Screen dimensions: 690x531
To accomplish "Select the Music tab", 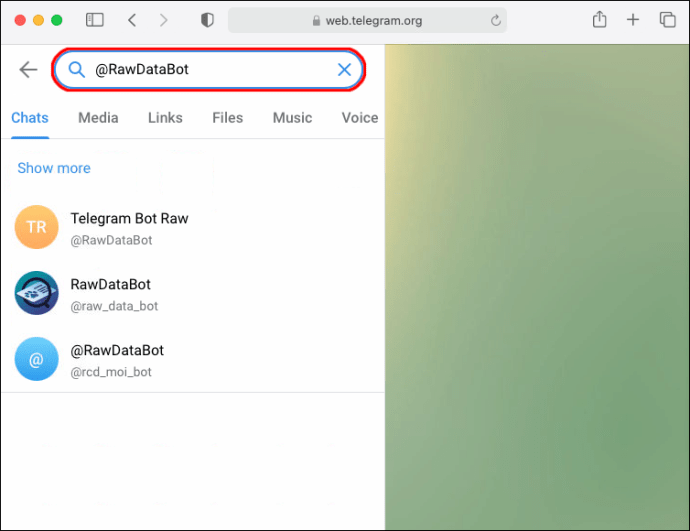I will [x=292, y=118].
